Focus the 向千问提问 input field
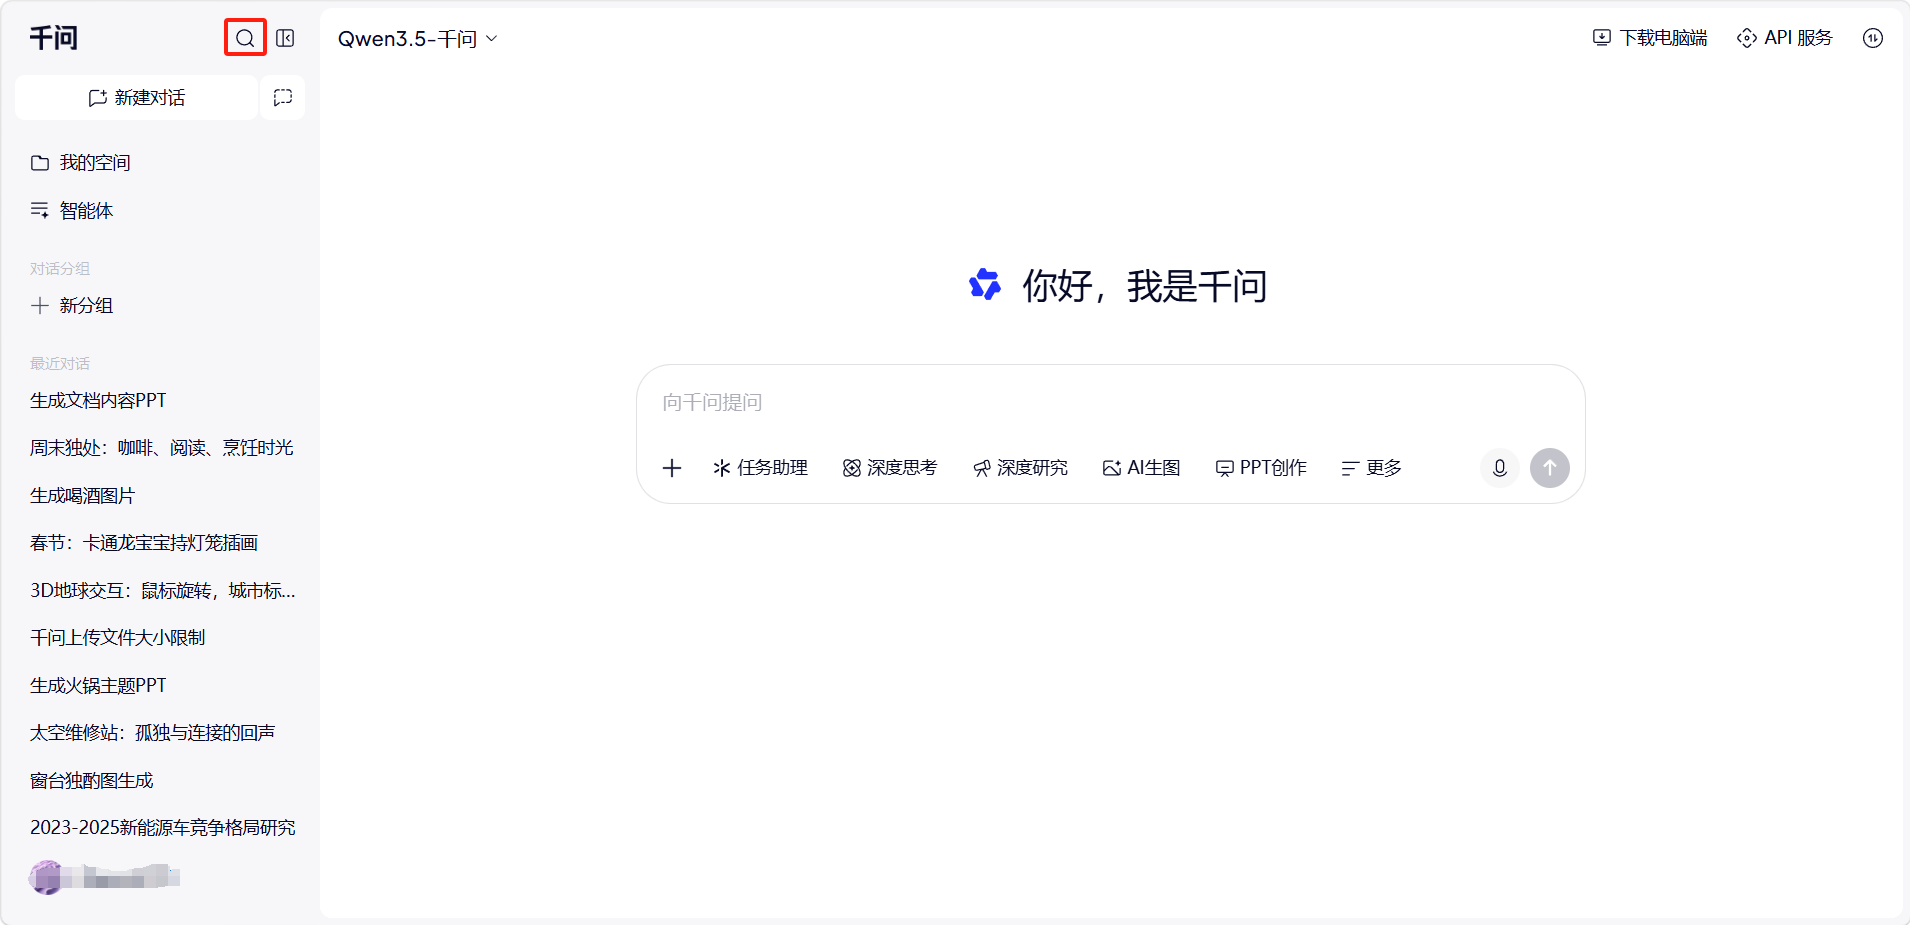This screenshot has width=1910, height=925. 1110,402
